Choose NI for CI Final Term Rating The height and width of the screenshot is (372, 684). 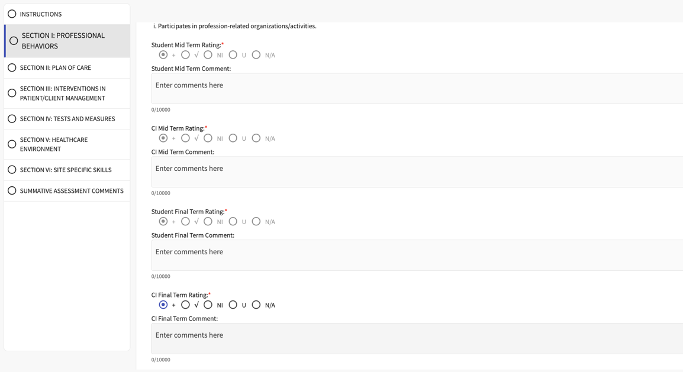(208, 304)
